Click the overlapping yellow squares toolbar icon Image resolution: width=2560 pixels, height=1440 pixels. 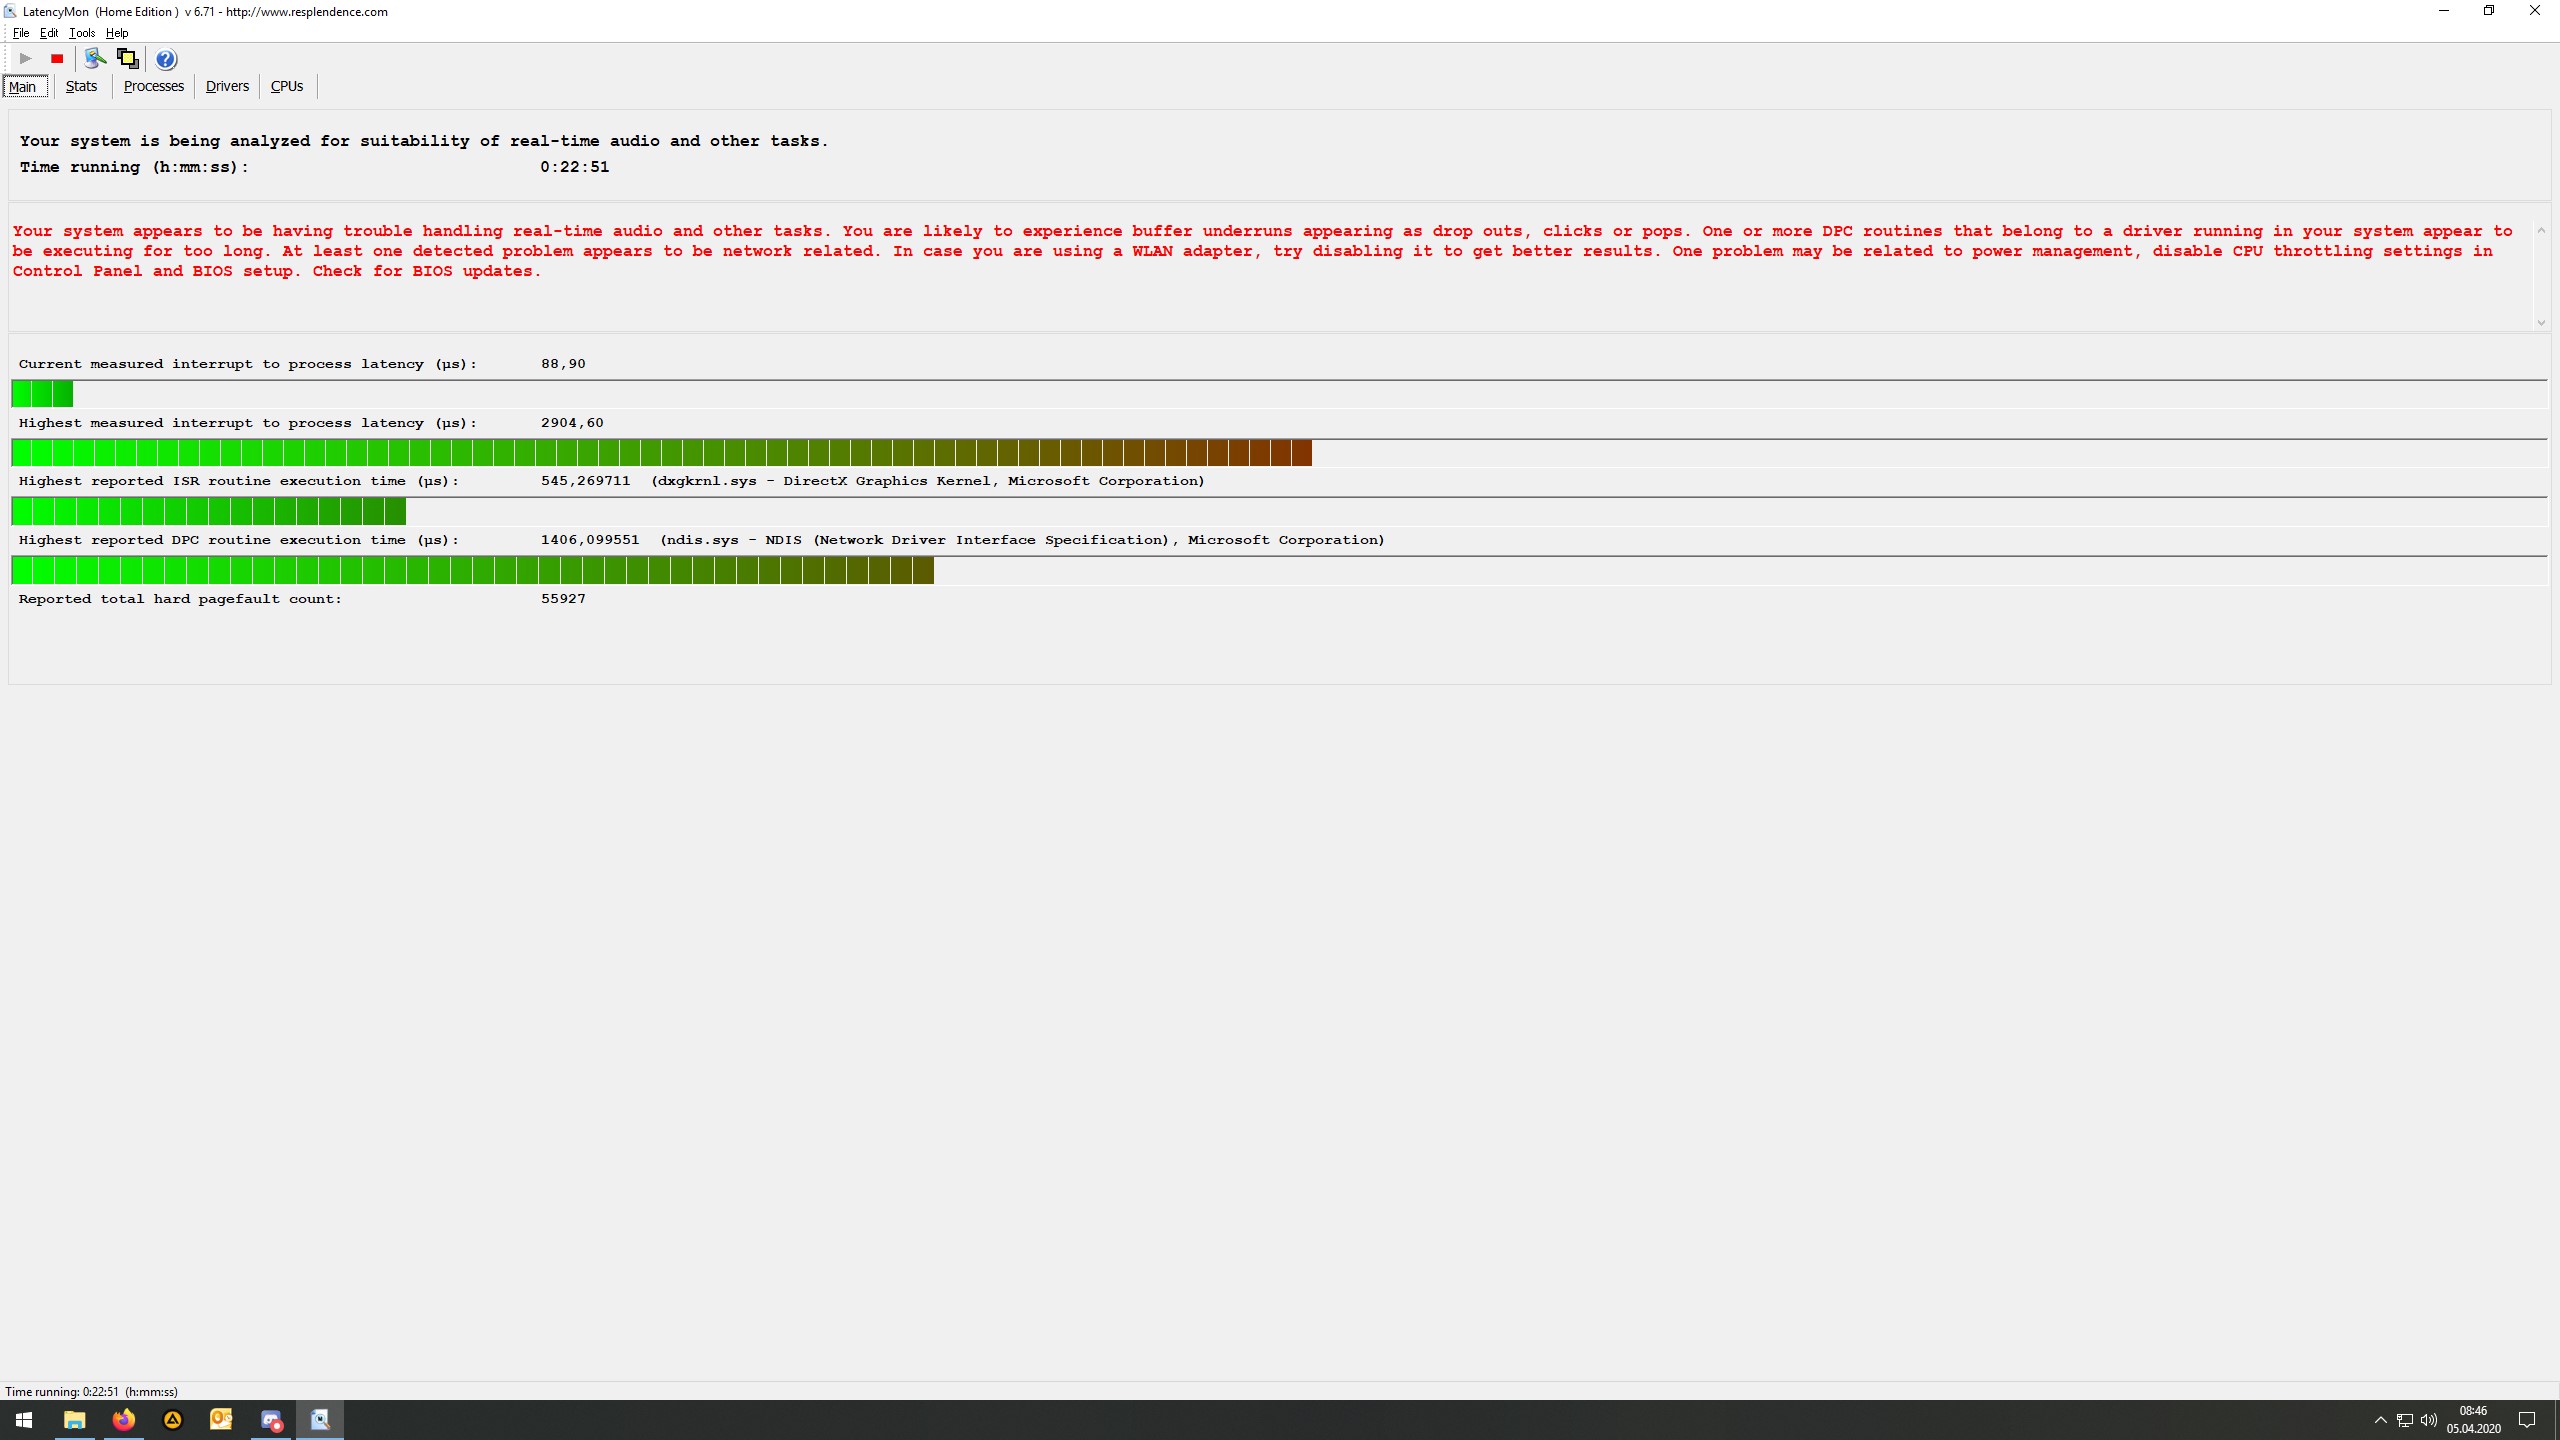click(x=127, y=59)
